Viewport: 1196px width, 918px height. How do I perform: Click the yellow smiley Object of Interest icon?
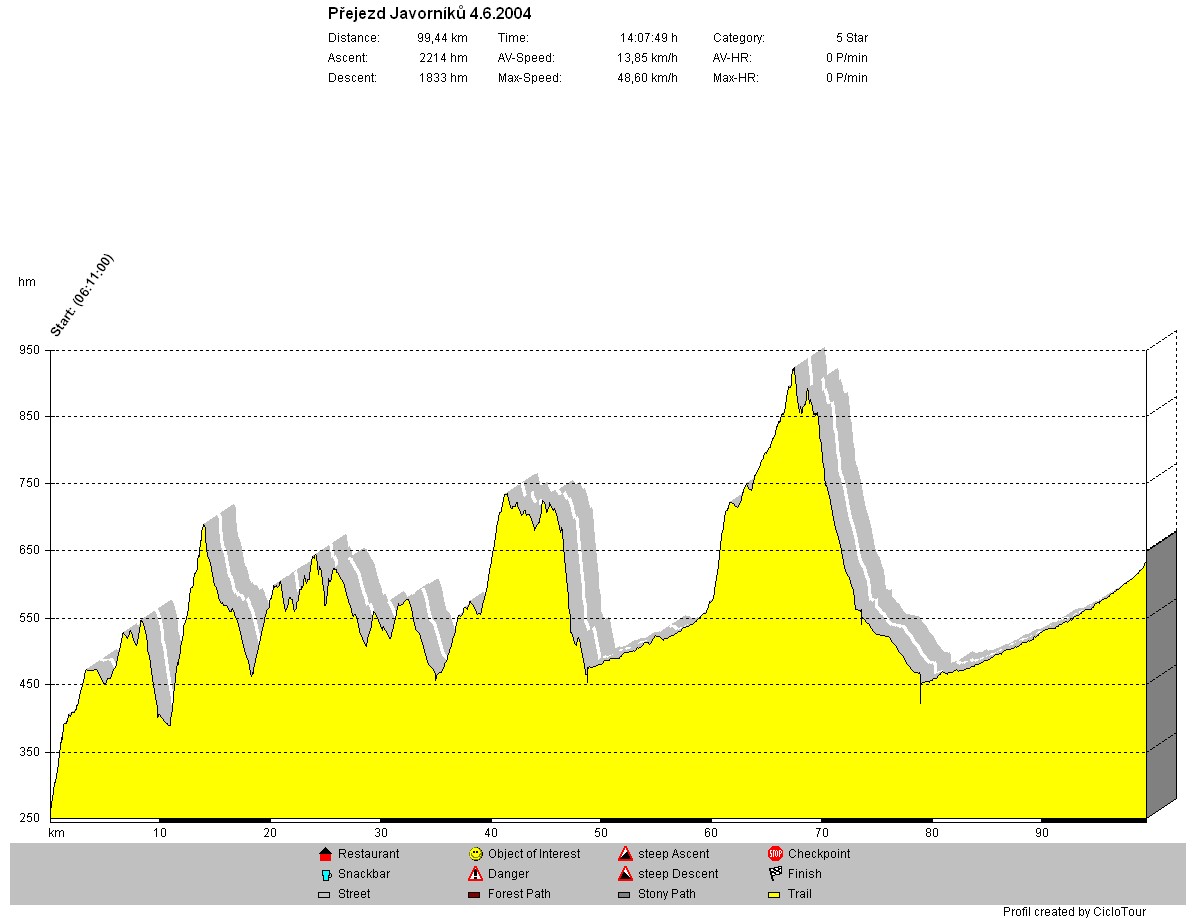[x=475, y=854]
